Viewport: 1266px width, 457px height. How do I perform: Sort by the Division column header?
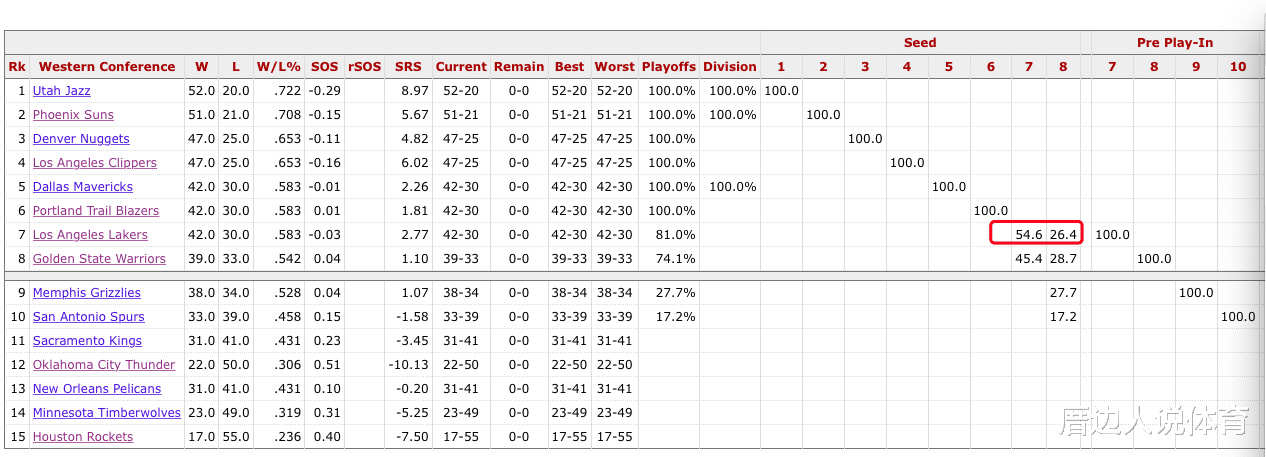tap(729, 67)
